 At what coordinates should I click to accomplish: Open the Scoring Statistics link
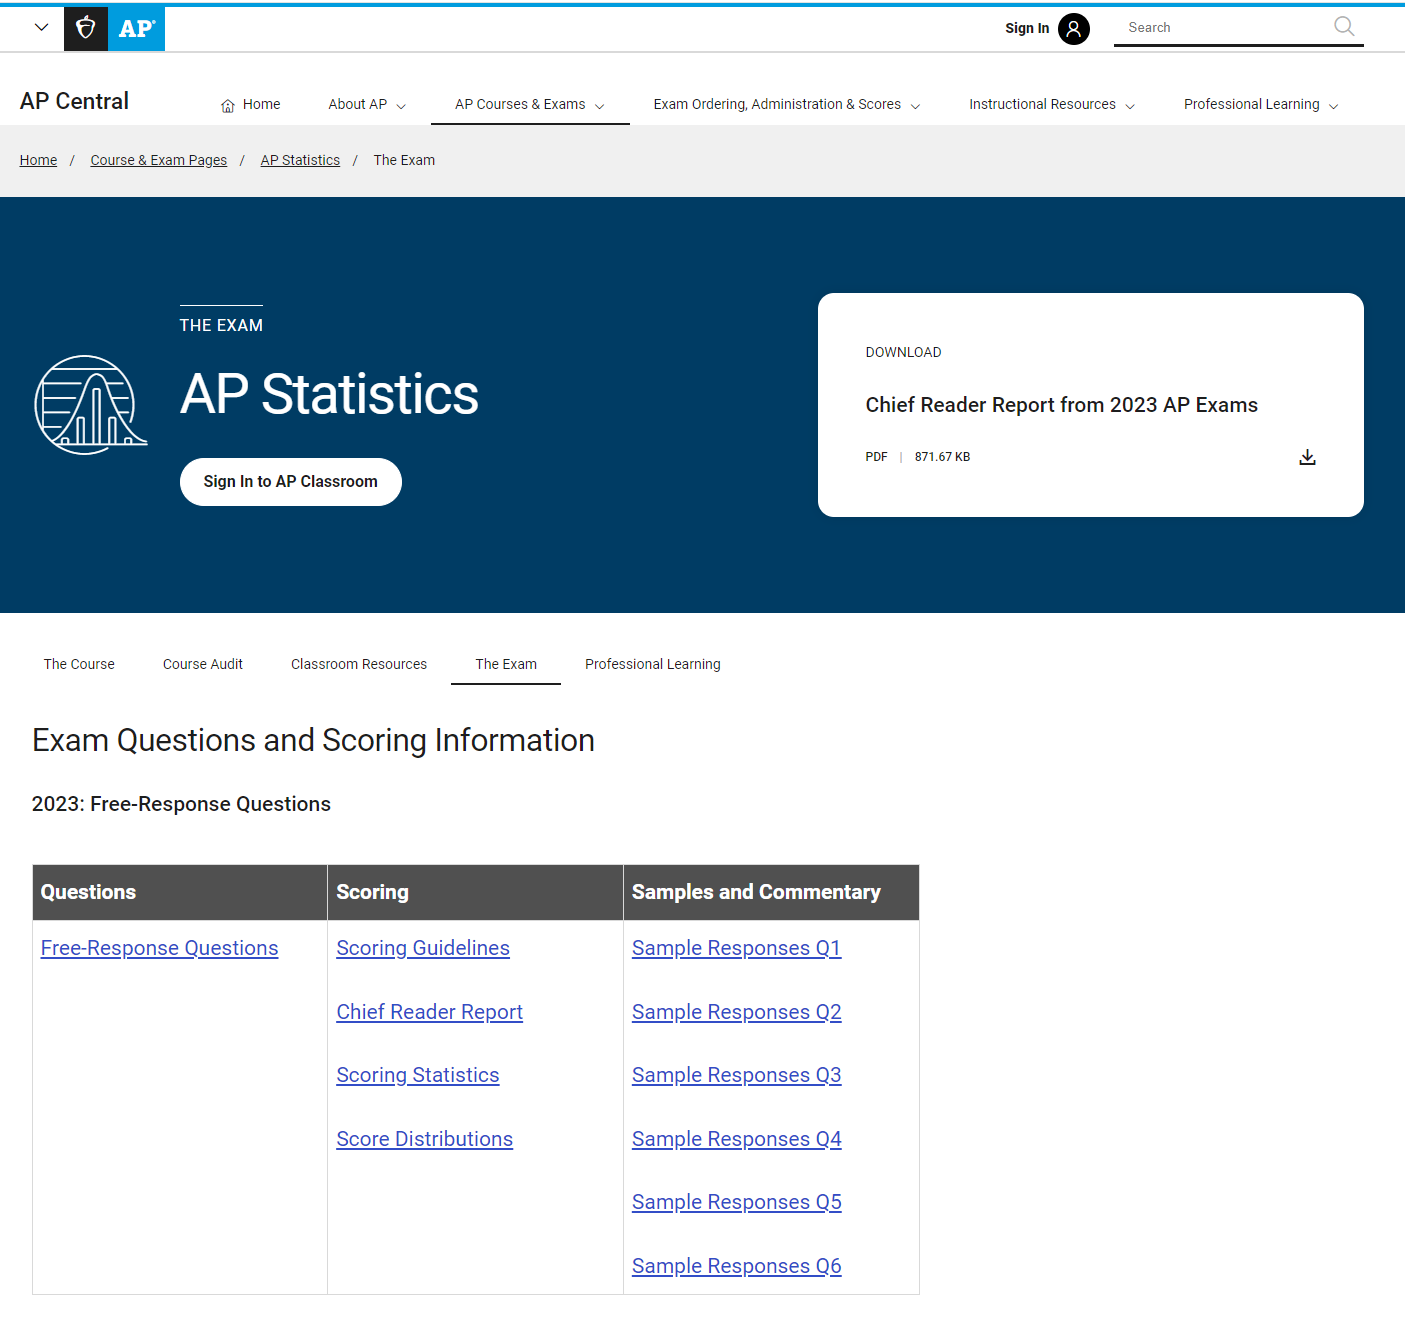click(x=418, y=1075)
